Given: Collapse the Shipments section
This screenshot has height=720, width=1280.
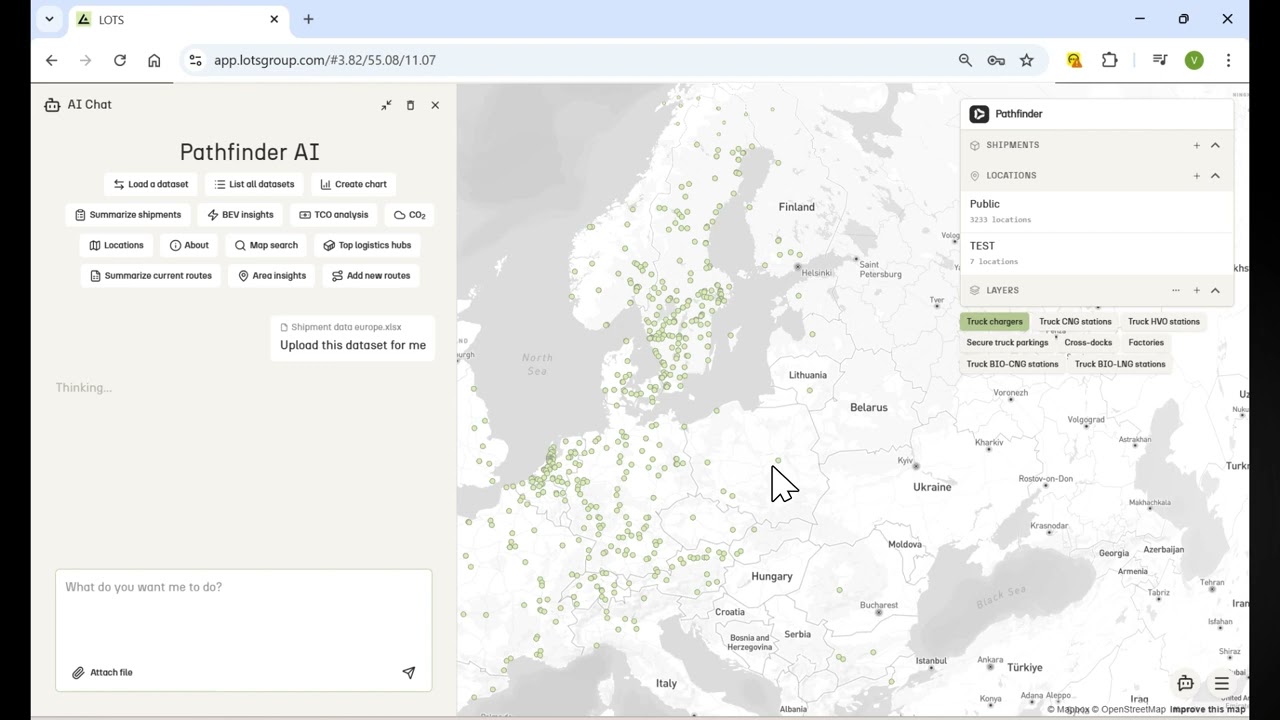Looking at the screenshot, I should 1215,145.
